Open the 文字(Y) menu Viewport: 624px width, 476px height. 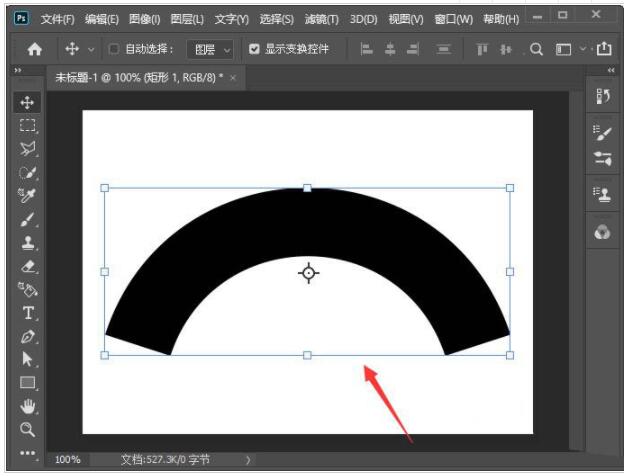231,19
